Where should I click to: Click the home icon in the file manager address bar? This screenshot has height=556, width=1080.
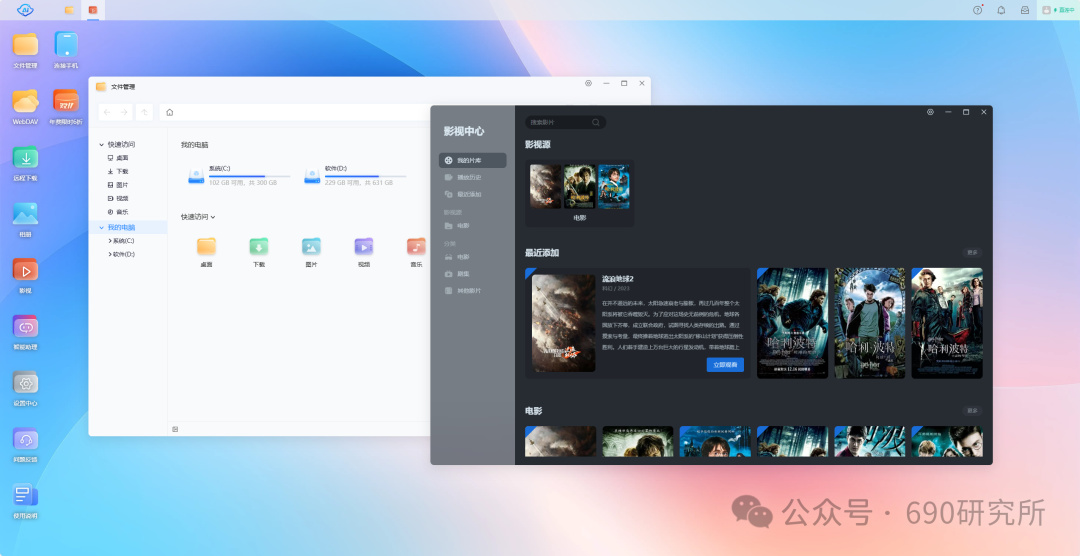pyautogui.click(x=170, y=112)
